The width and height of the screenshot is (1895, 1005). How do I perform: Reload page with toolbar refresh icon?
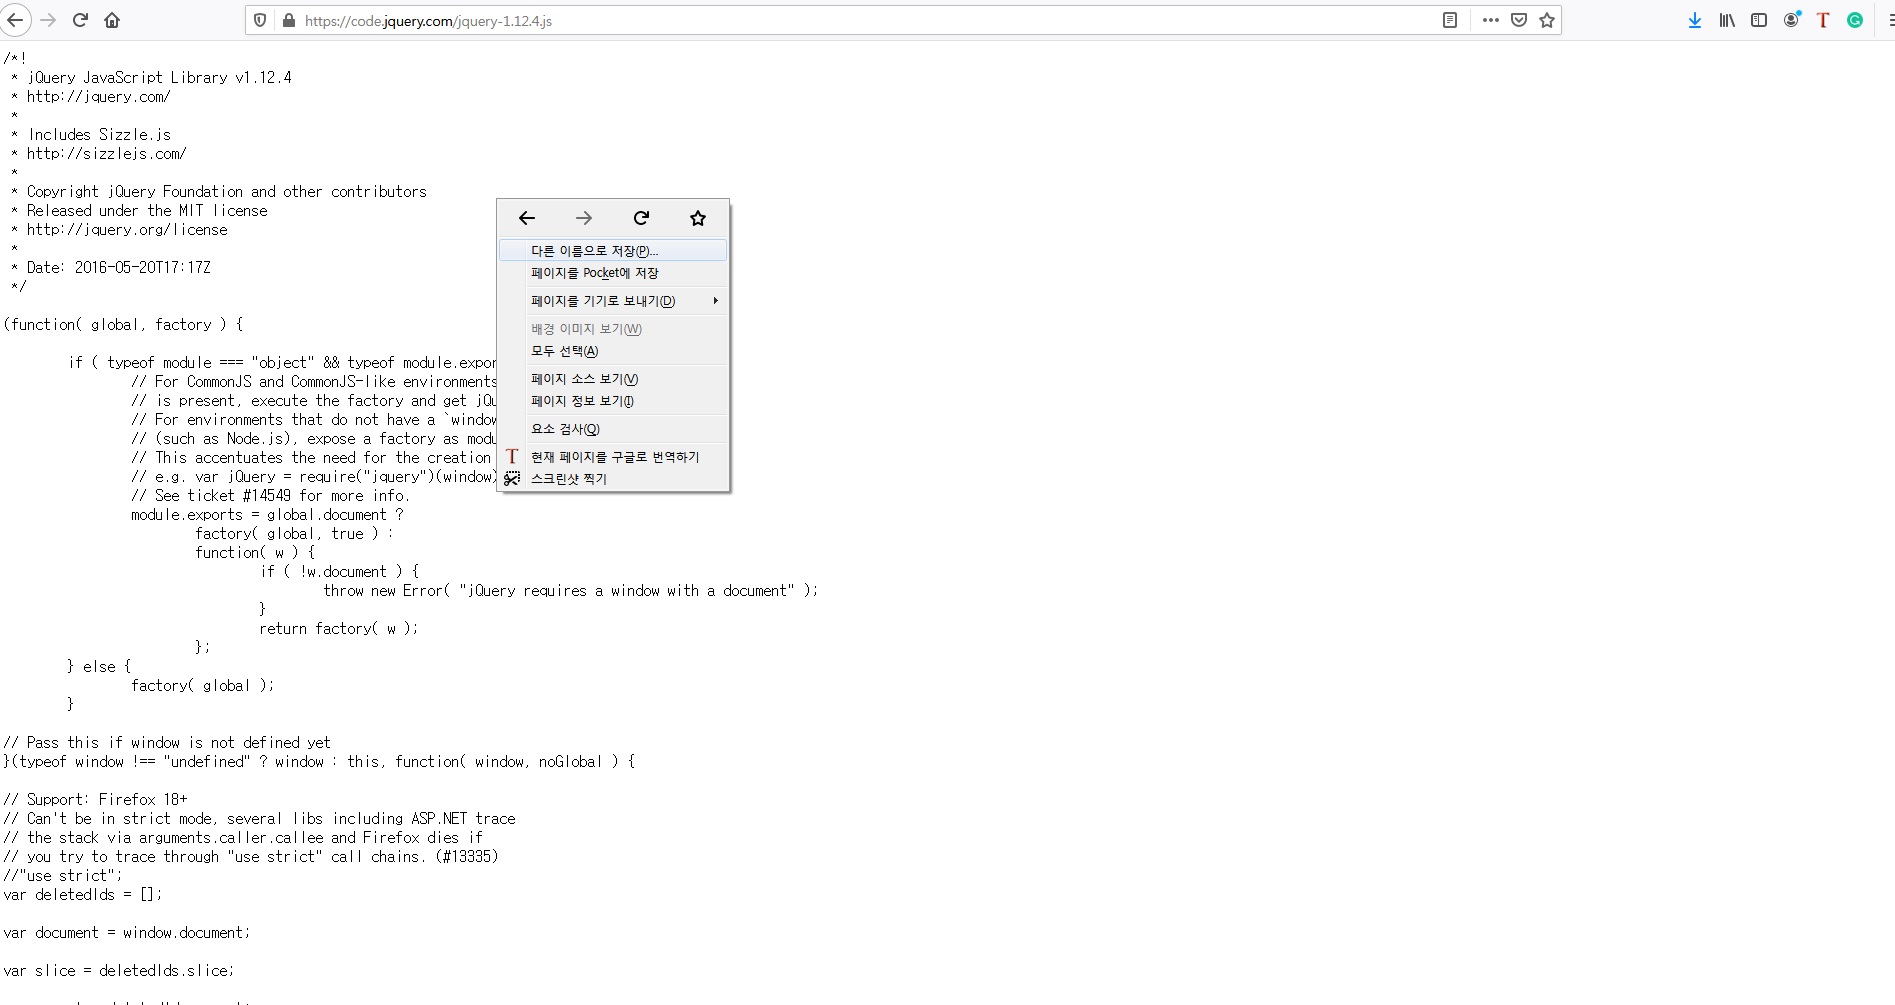coord(80,20)
